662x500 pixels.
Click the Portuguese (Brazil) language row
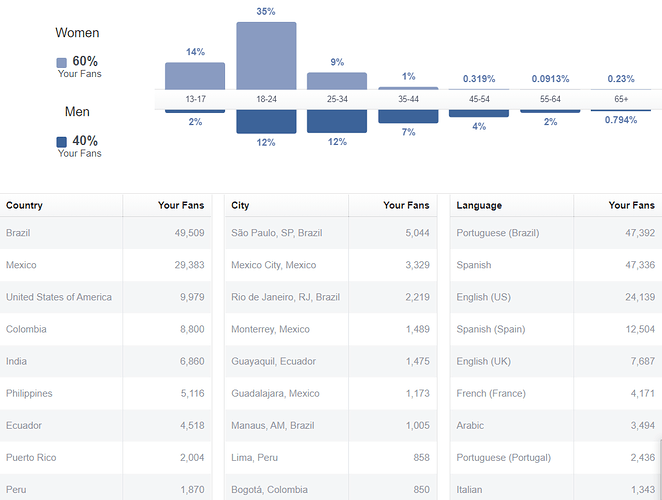click(x=553, y=233)
